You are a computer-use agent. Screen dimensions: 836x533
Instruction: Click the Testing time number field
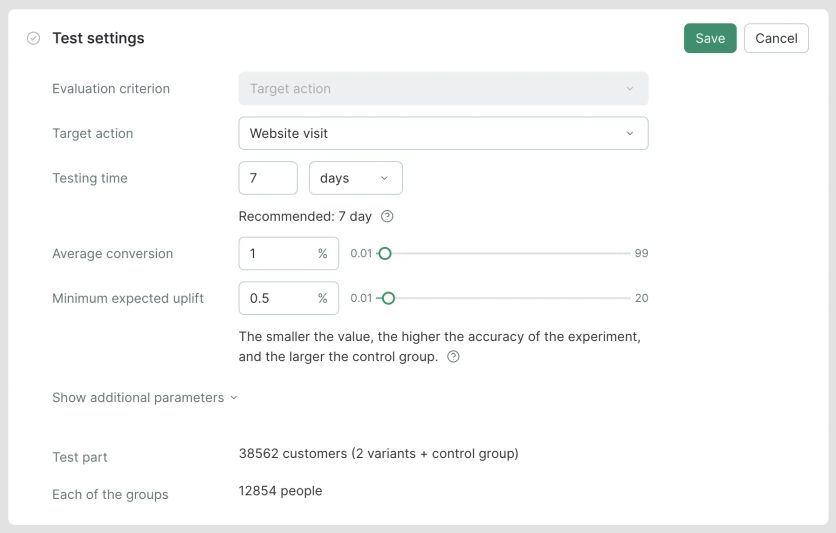point(268,178)
